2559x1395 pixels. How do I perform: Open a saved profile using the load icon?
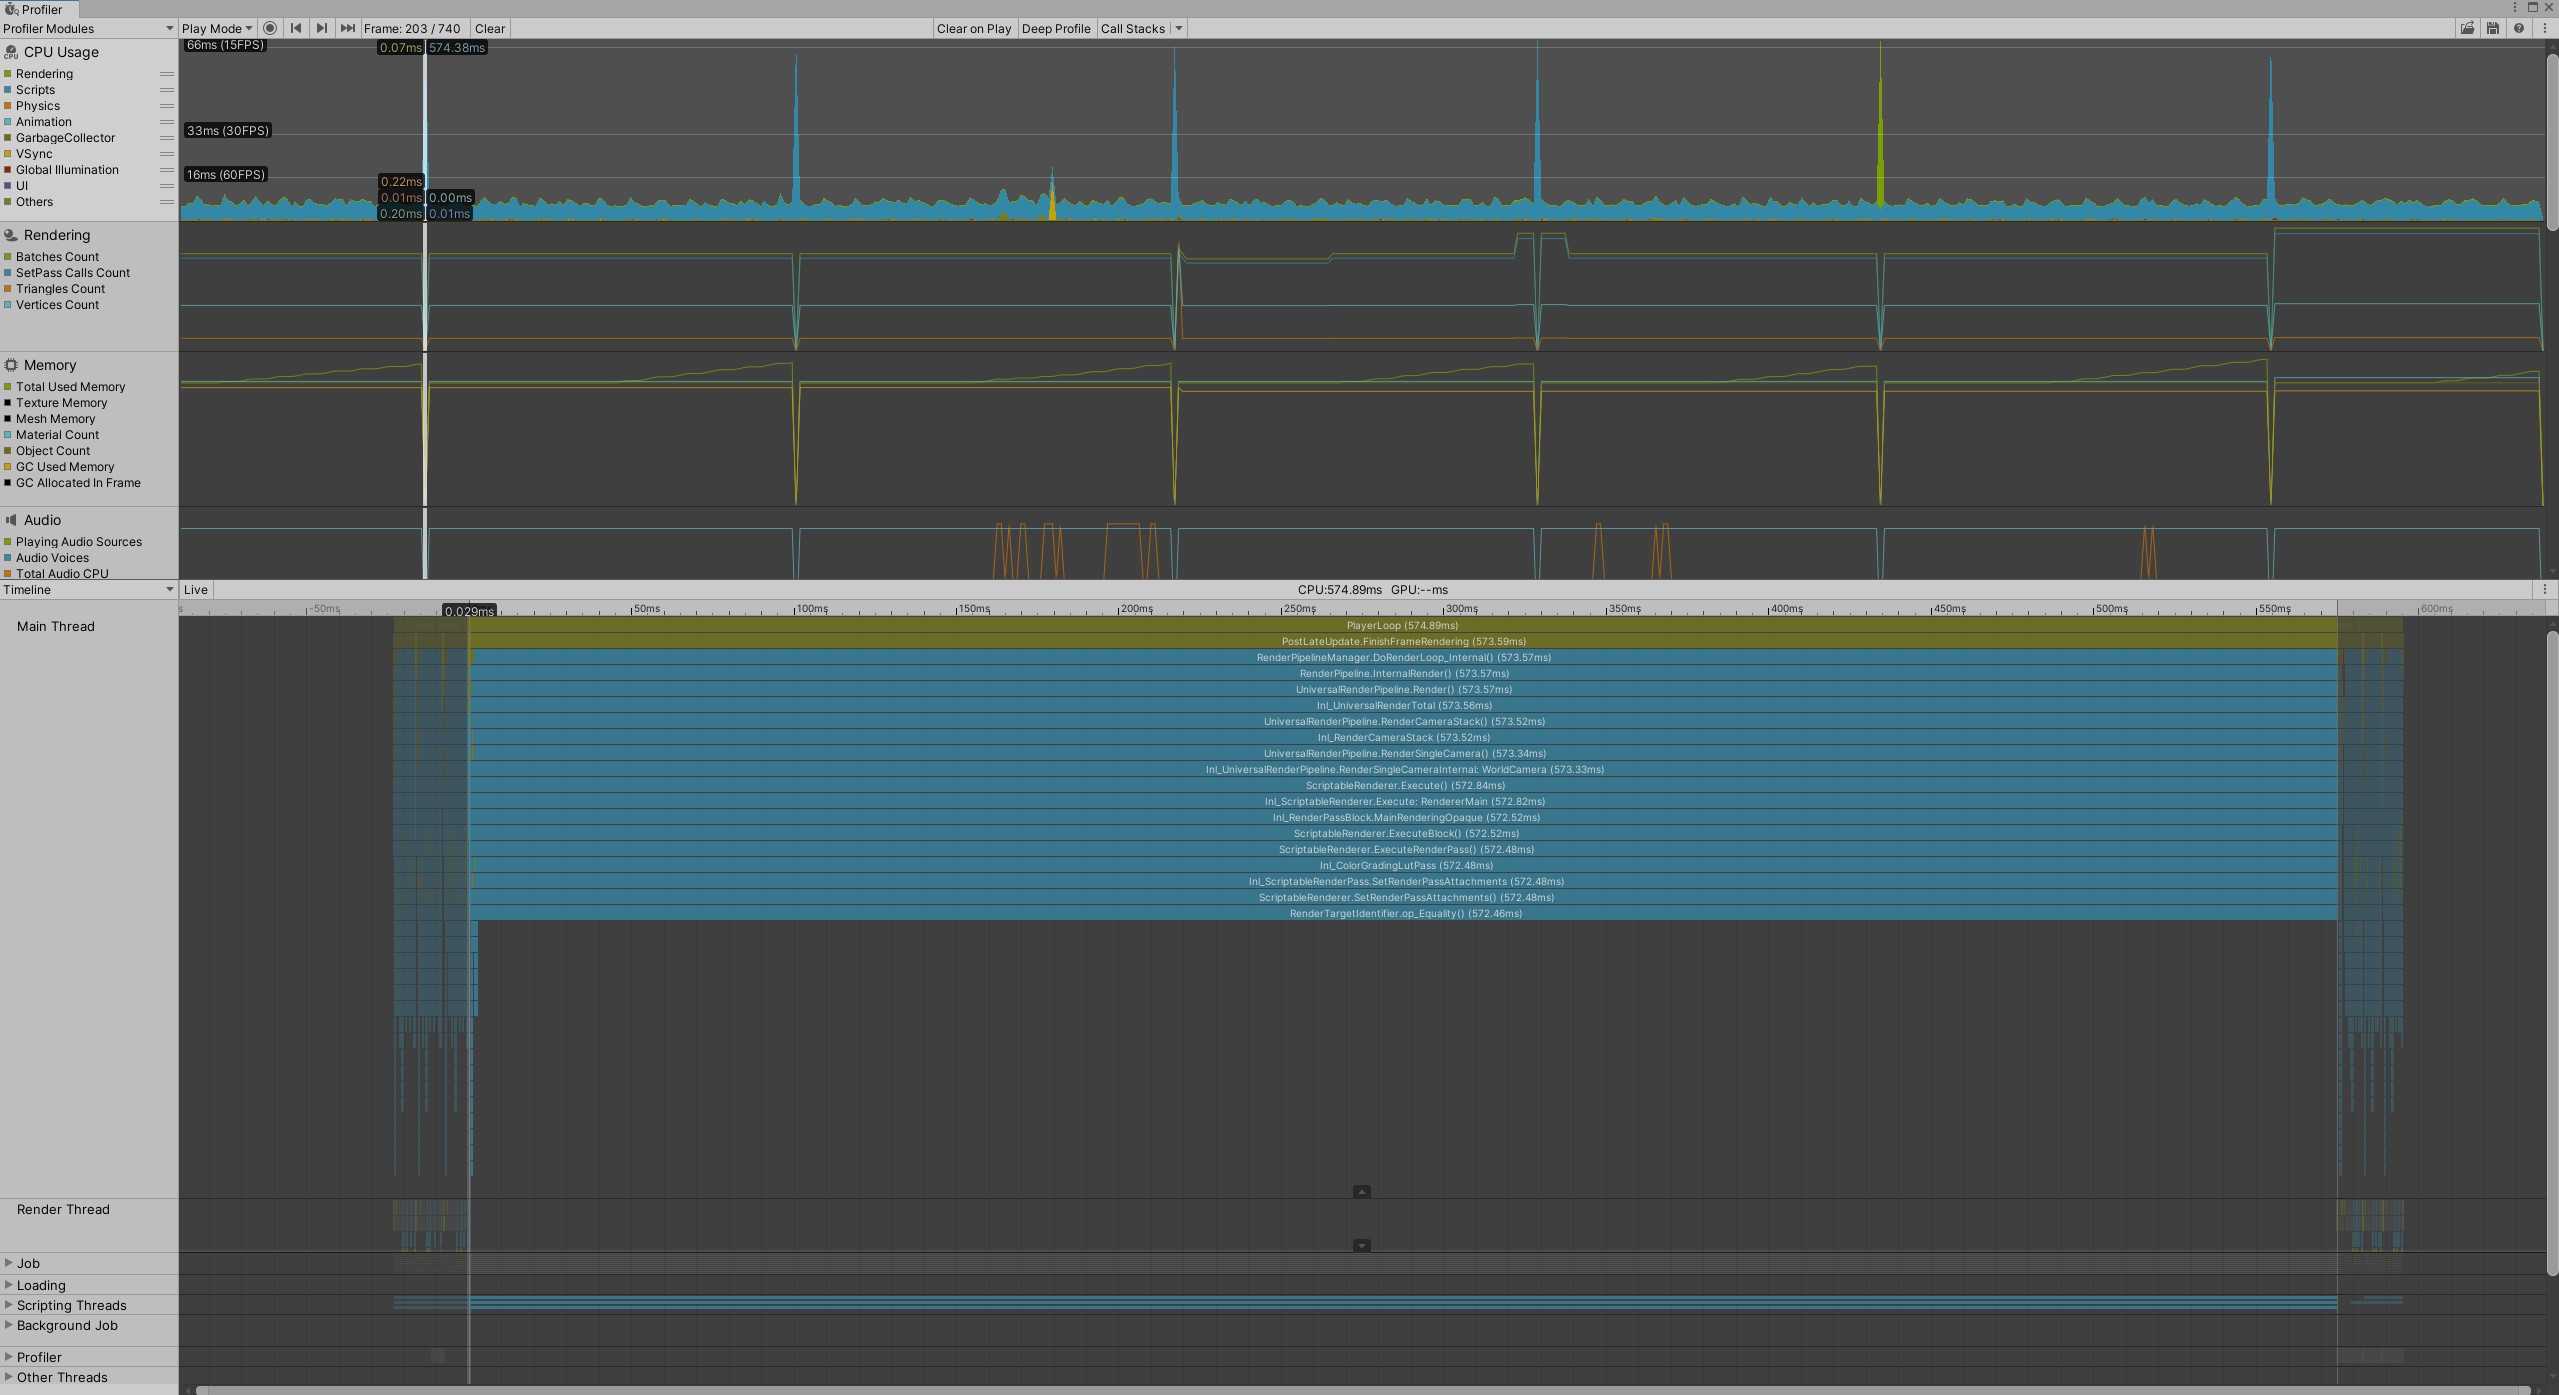pos(2467,28)
